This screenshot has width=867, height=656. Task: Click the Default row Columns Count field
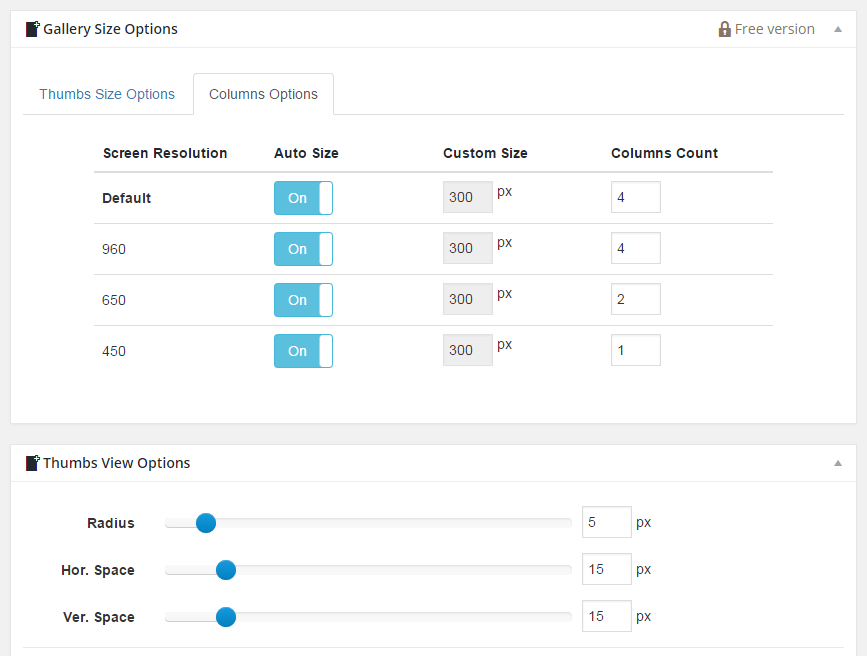coord(636,197)
